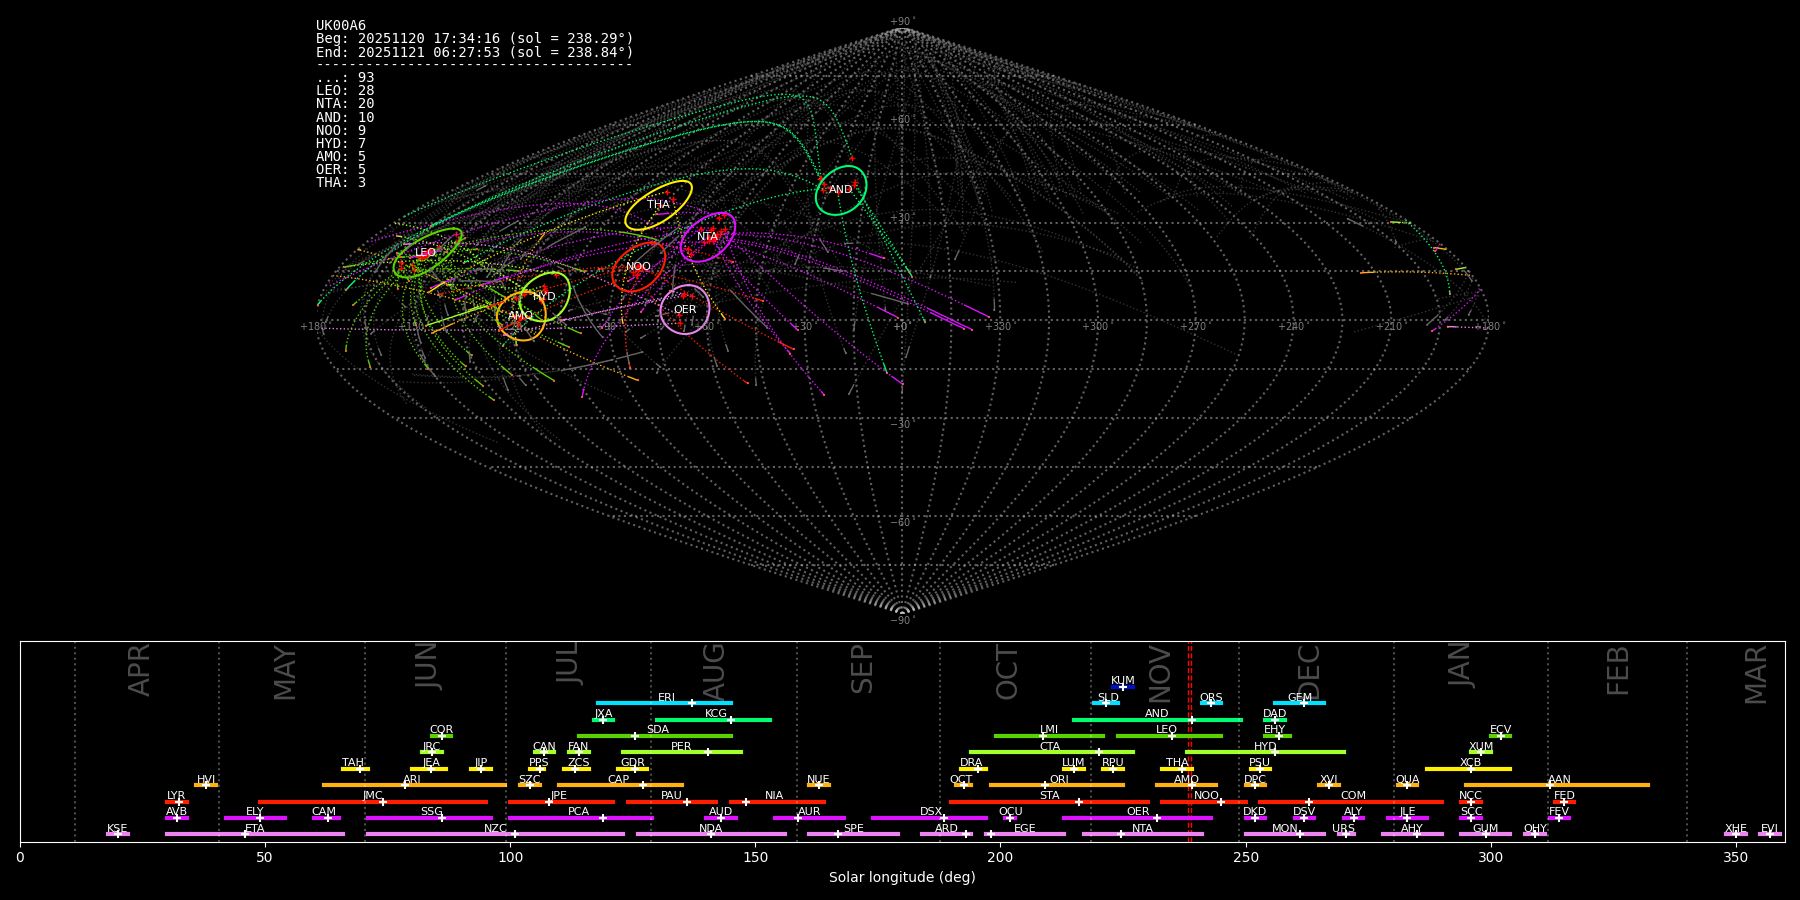Click the KCG shower bar in timeline
The height and width of the screenshot is (900, 1800).
coord(713,720)
